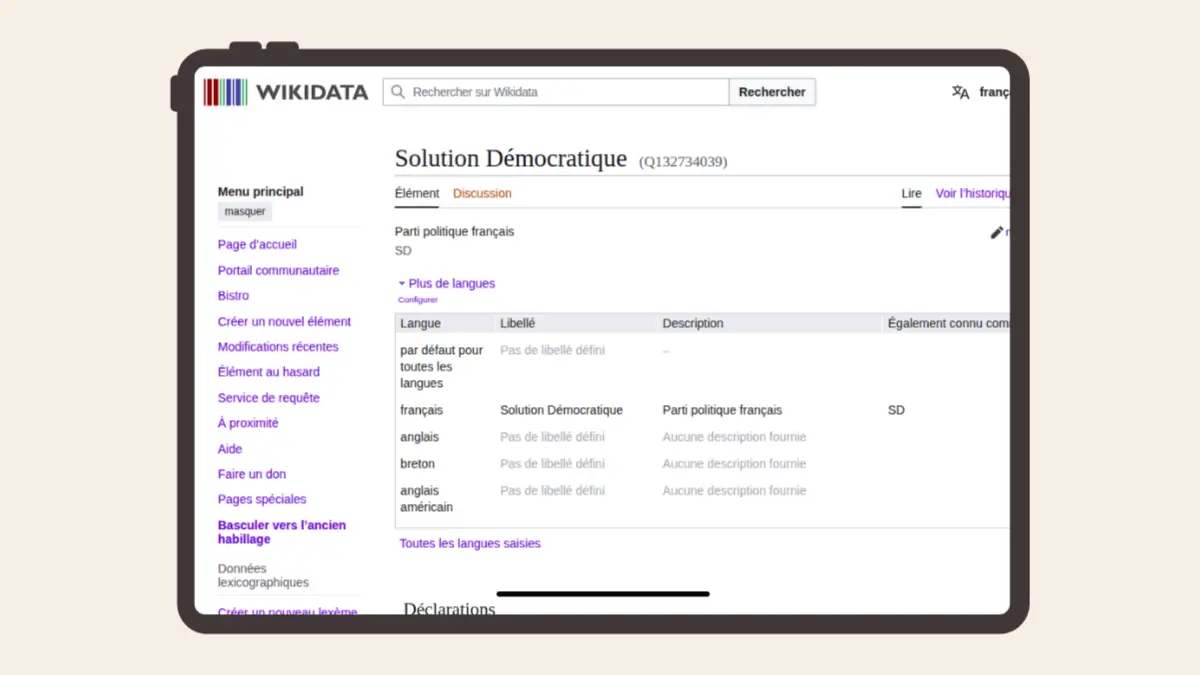Open 'Service de requête'
1200x675 pixels.
click(x=269, y=398)
